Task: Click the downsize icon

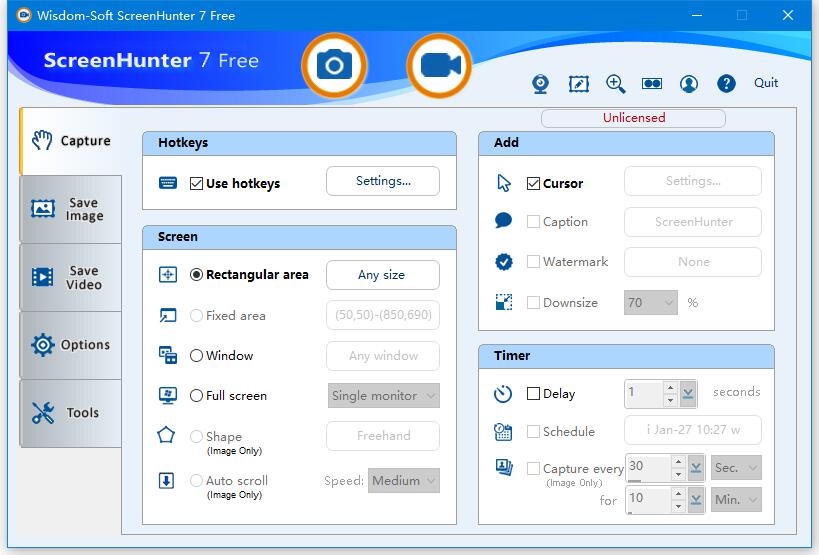Action: 504,302
